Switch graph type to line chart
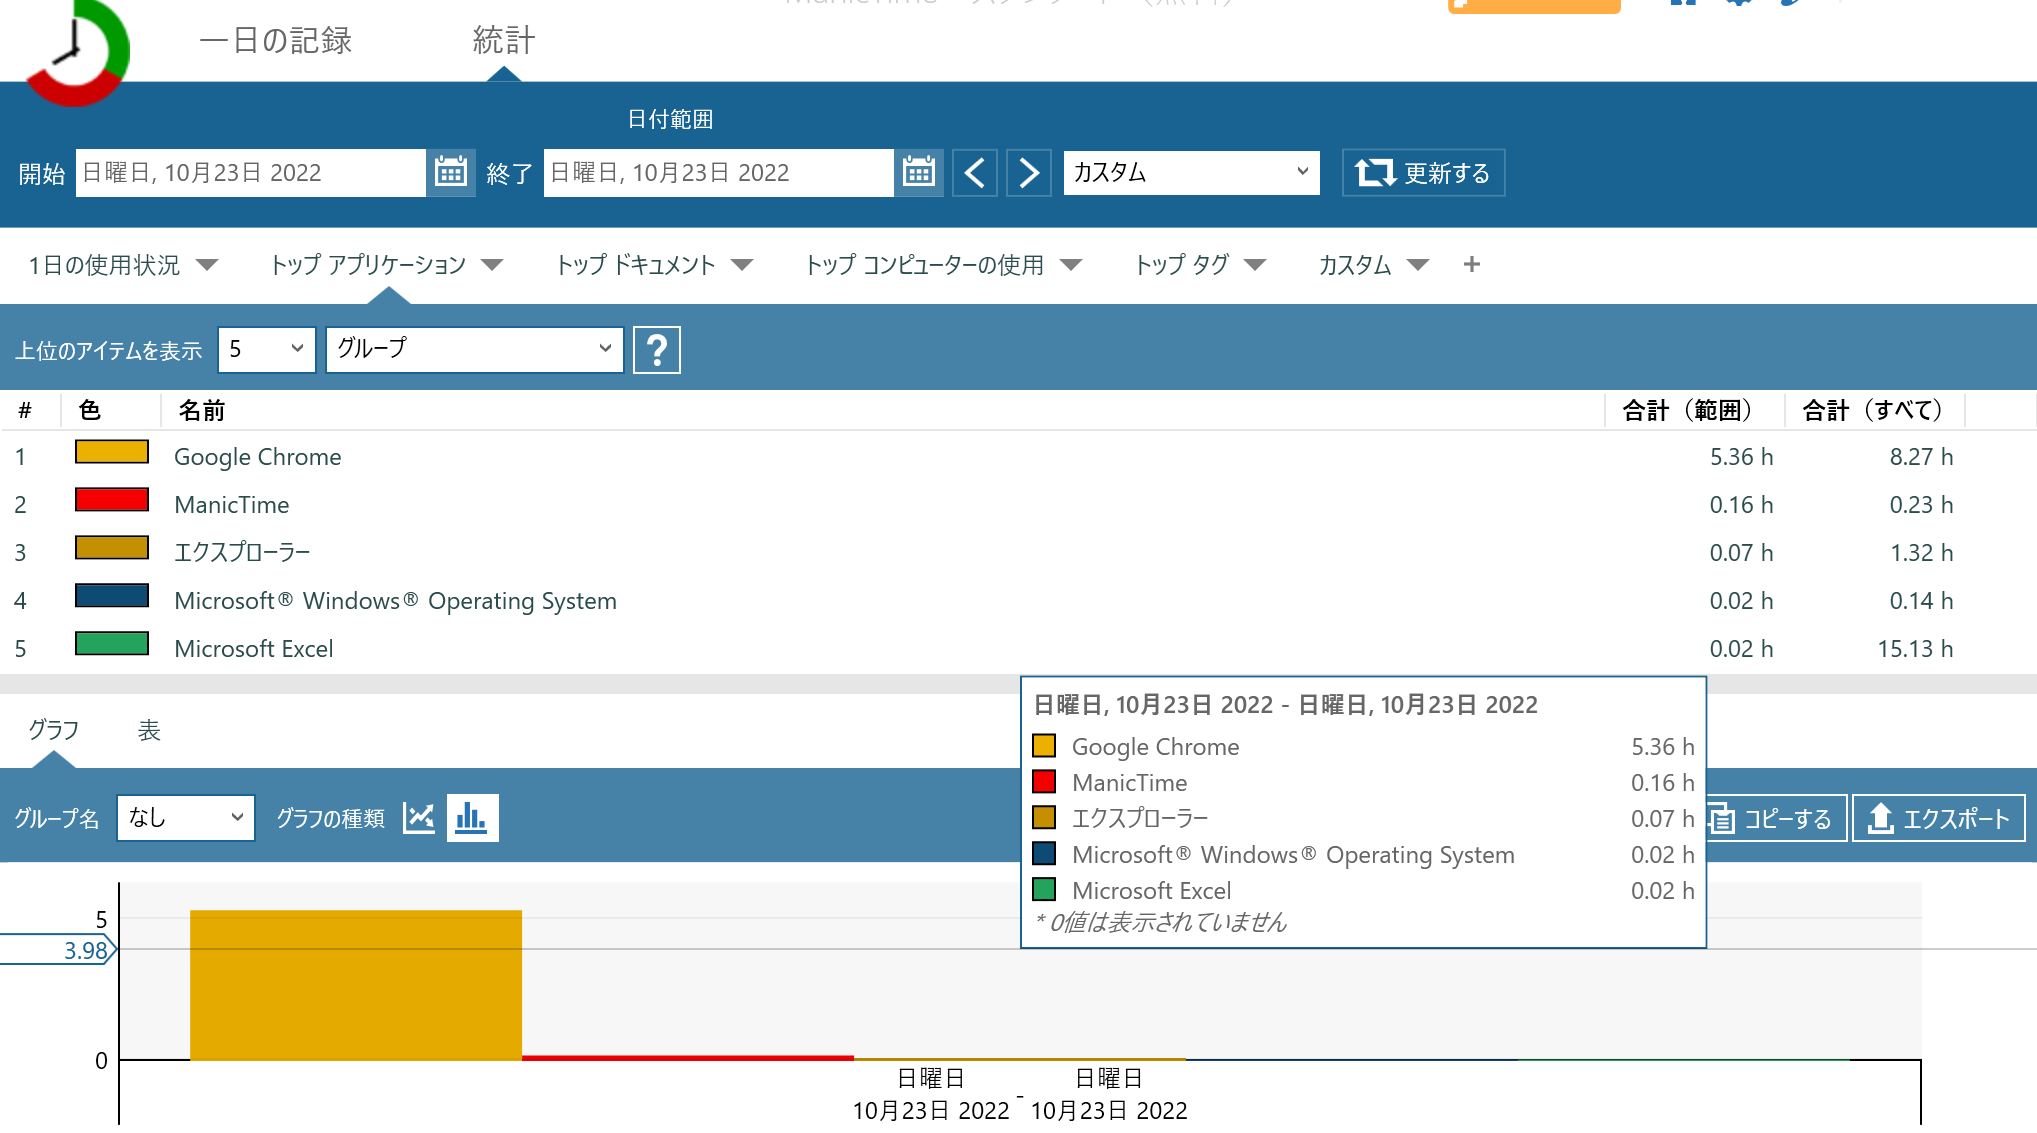 point(419,818)
